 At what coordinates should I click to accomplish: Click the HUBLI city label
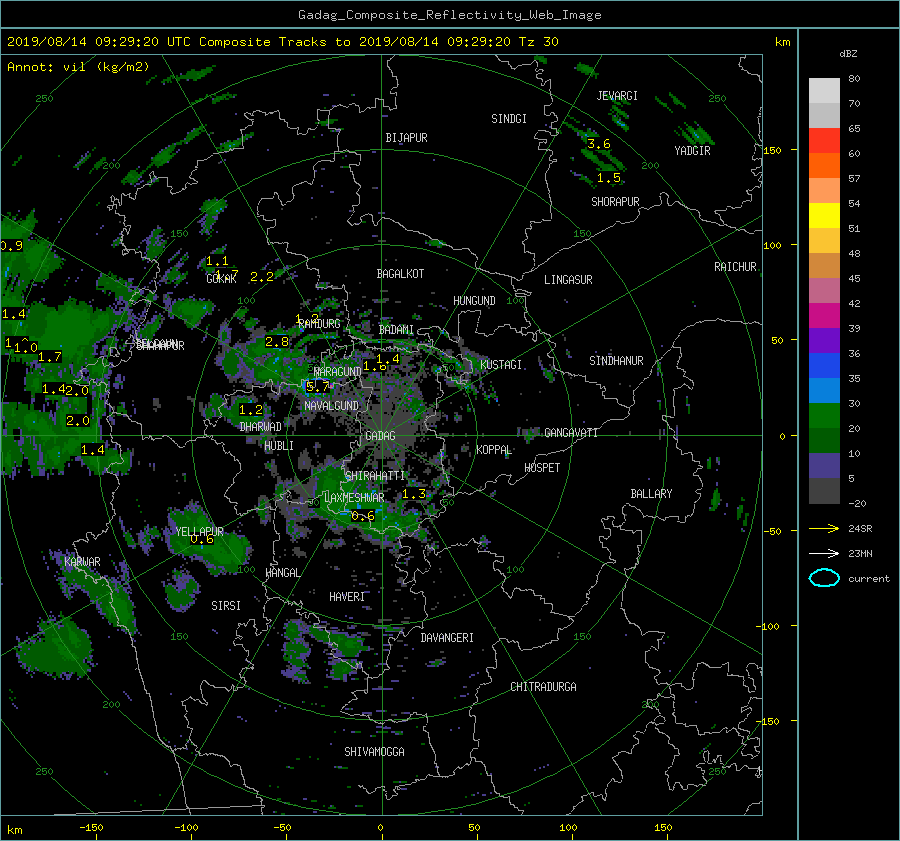(278, 445)
